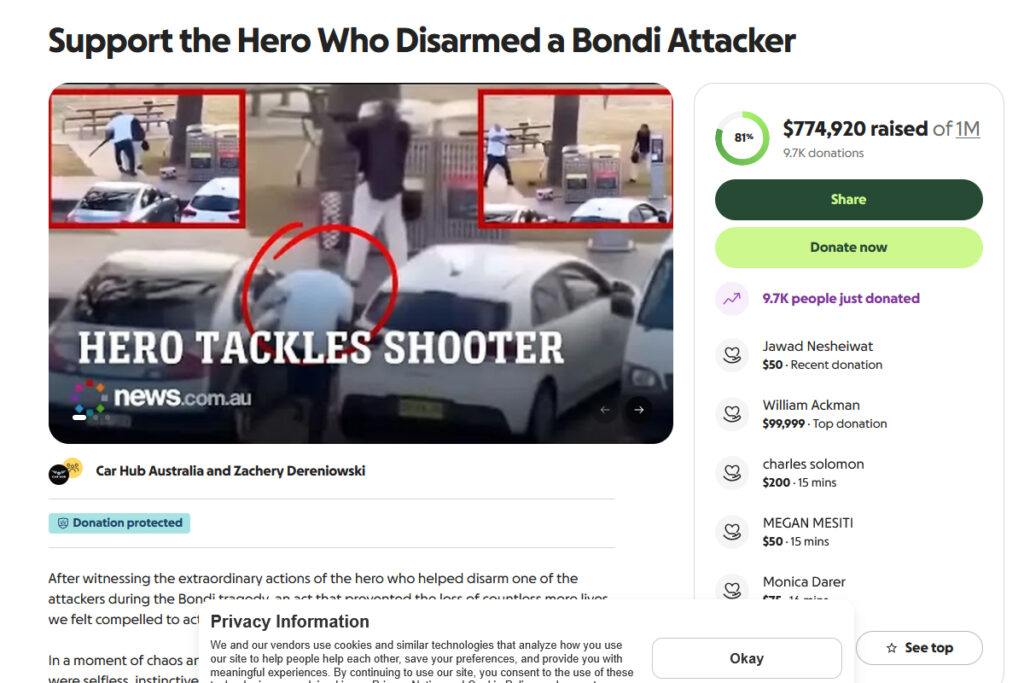Select the white carousel slide indicator dot
This screenshot has width=1024, height=683.
[x=79, y=417]
